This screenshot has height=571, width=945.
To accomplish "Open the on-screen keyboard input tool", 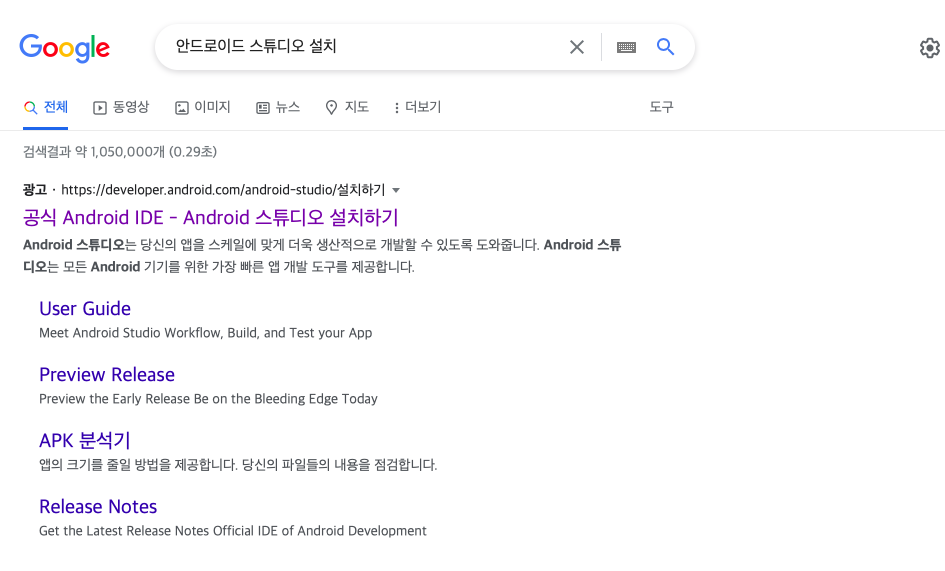I will [626, 47].
